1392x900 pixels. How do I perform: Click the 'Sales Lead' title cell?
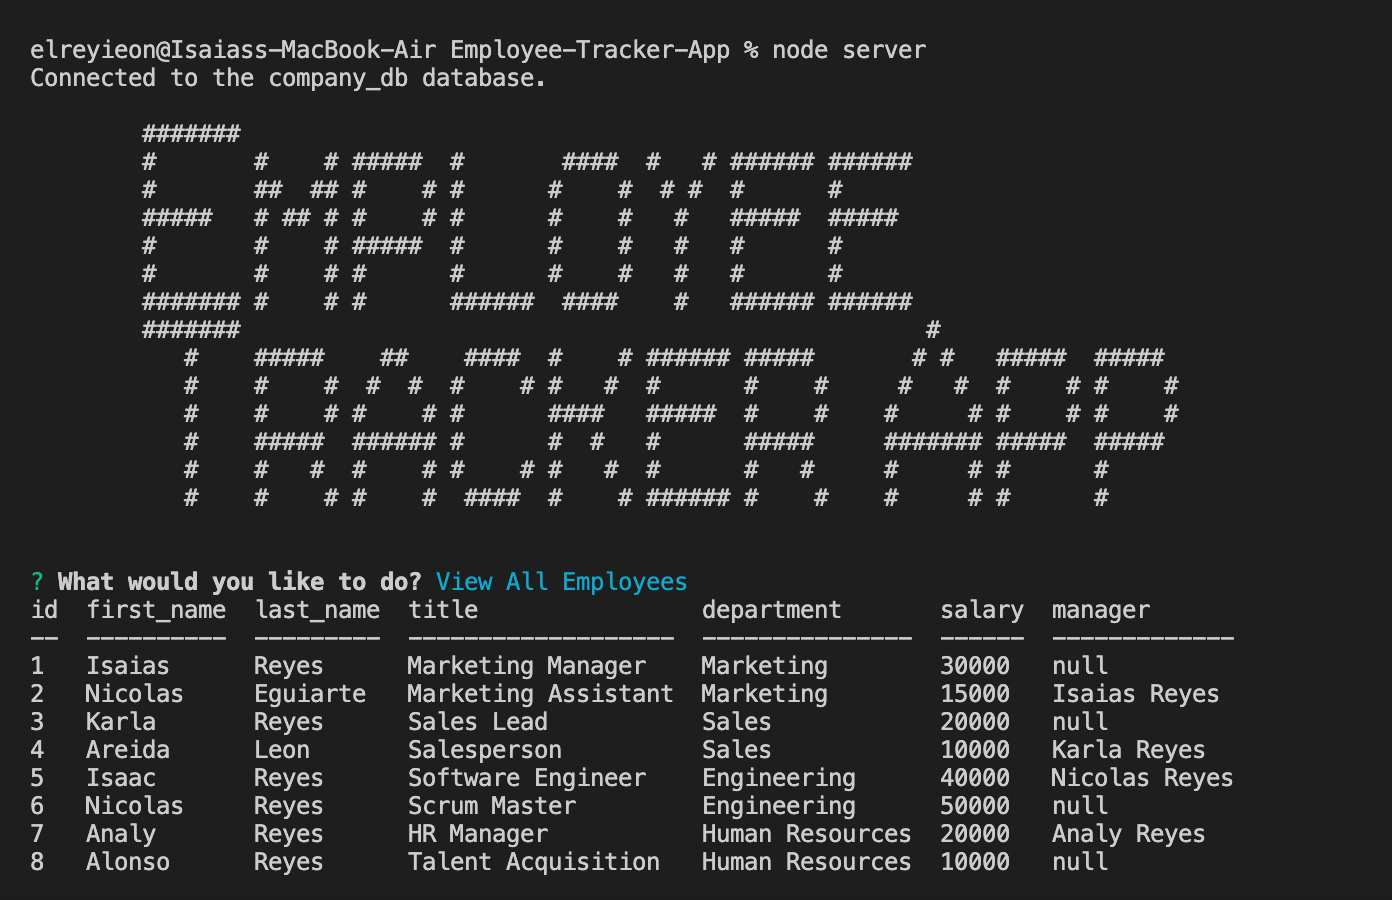(478, 722)
